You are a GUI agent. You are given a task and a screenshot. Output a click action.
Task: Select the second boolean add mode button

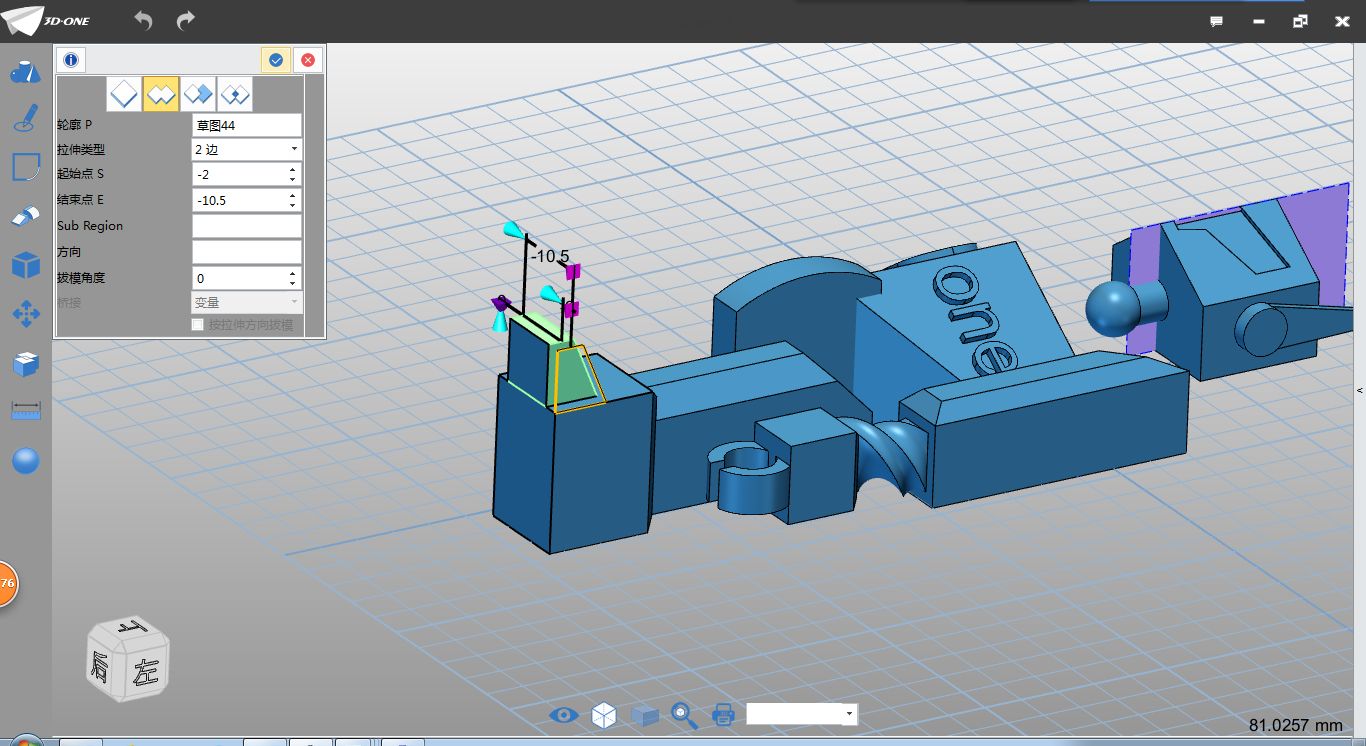pyautogui.click(x=161, y=95)
